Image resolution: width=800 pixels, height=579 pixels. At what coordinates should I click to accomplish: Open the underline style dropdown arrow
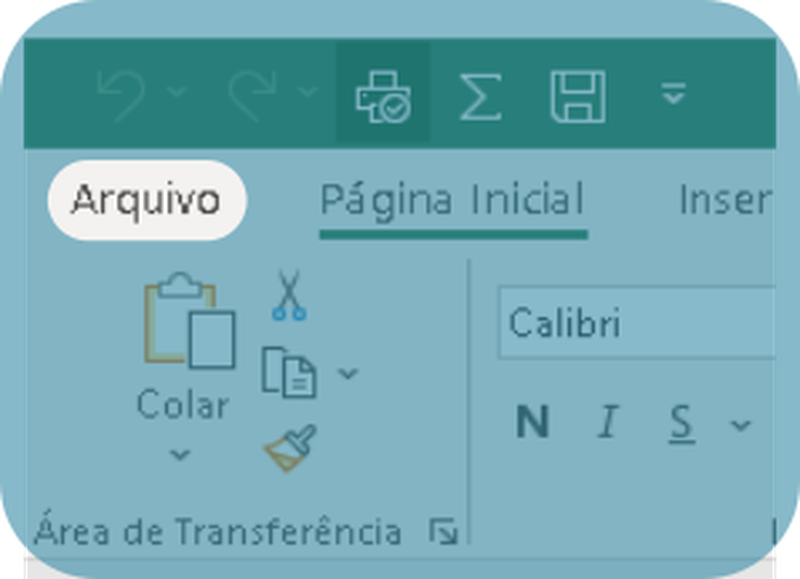[x=740, y=424]
